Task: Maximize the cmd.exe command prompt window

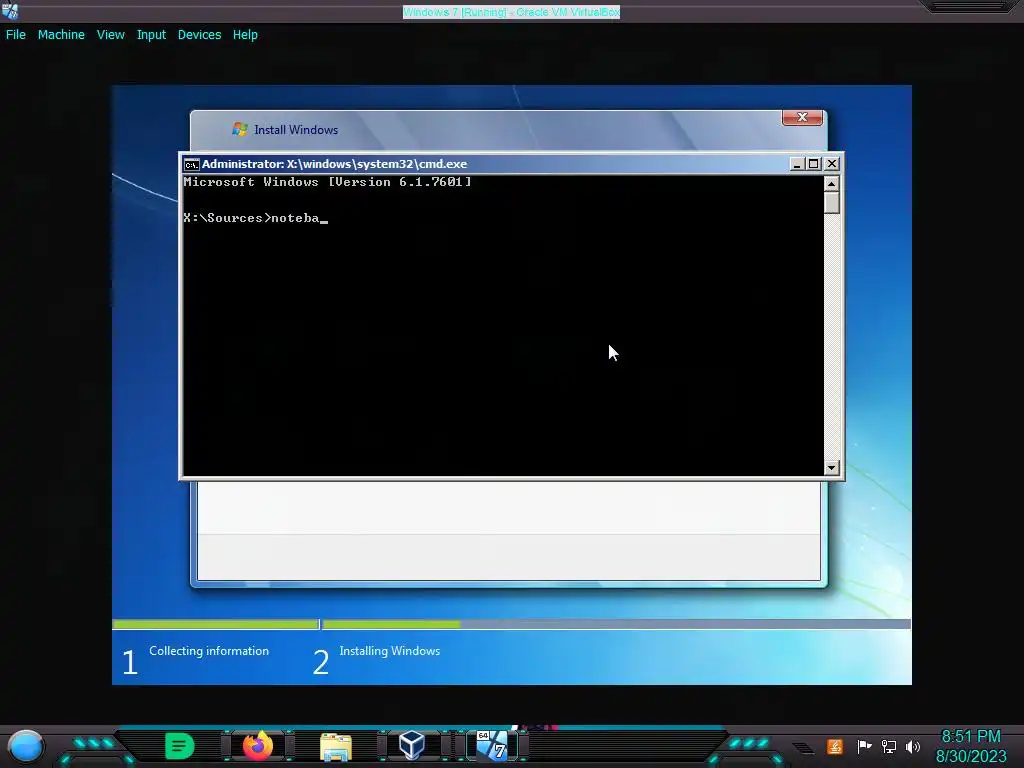Action: click(814, 164)
